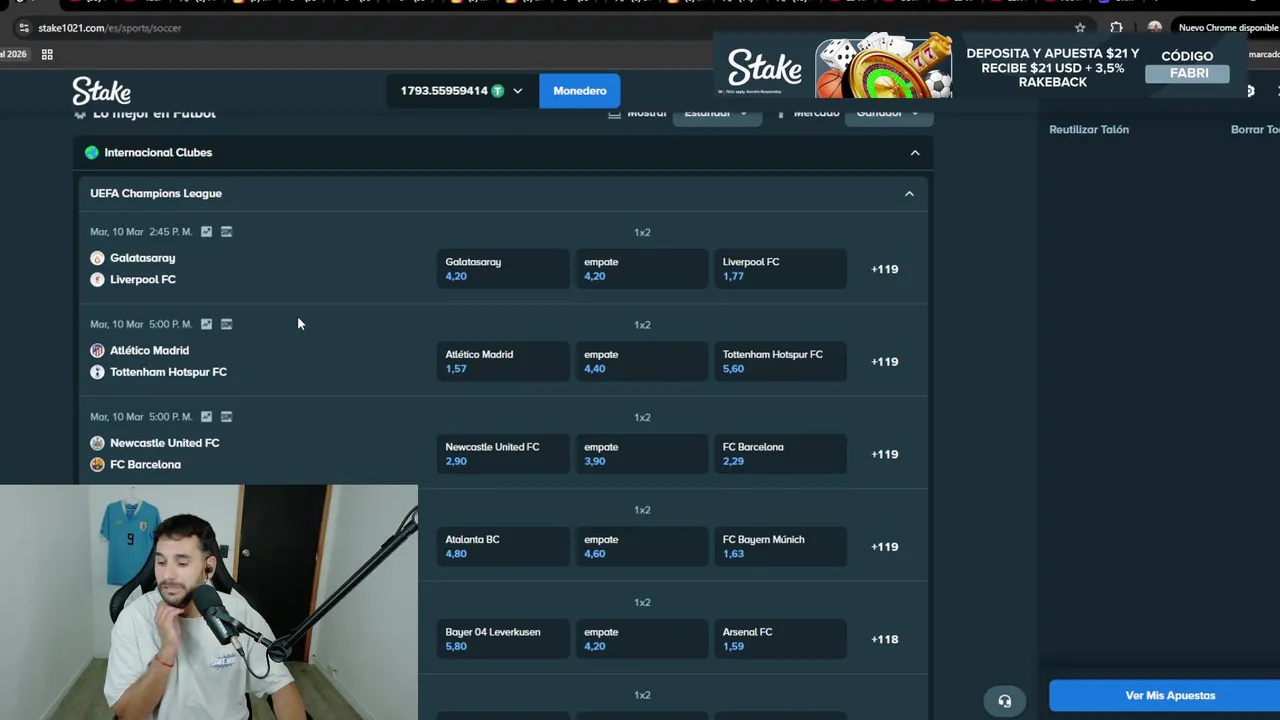Image resolution: width=1280 pixels, height=720 pixels.
Task: Open live support via the headset icon
Action: [x=1005, y=701]
